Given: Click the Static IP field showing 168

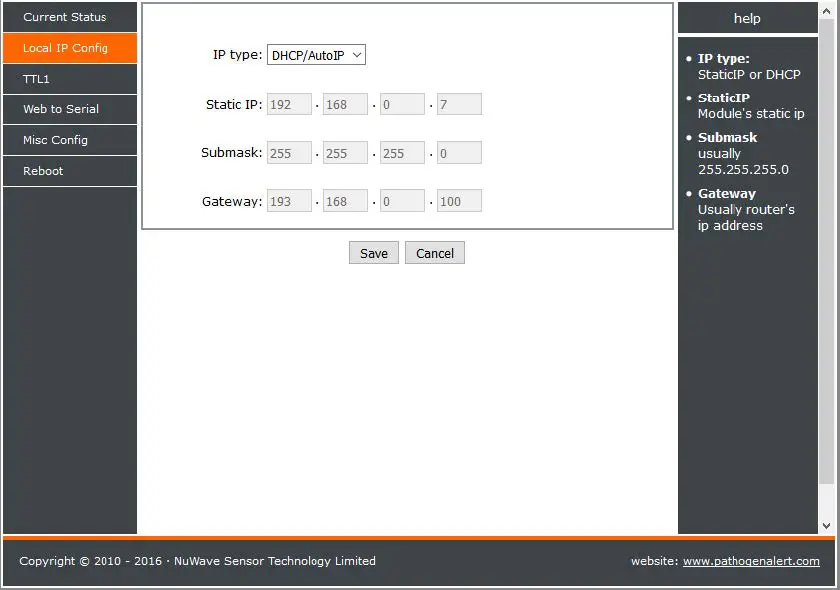Looking at the screenshot, I should pos(345,103).
